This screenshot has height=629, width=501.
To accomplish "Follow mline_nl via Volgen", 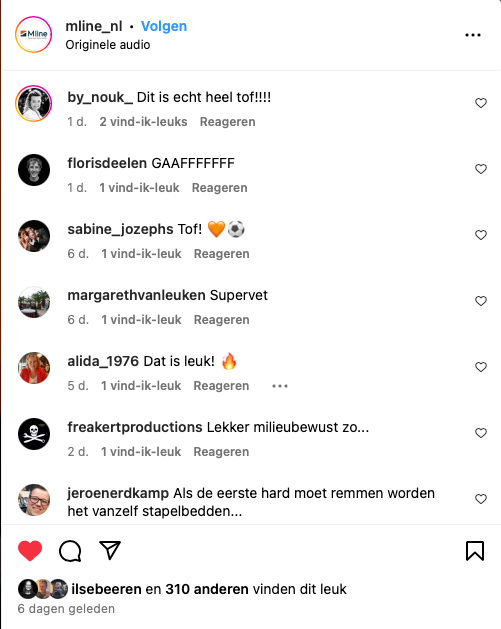I will 164,26.
